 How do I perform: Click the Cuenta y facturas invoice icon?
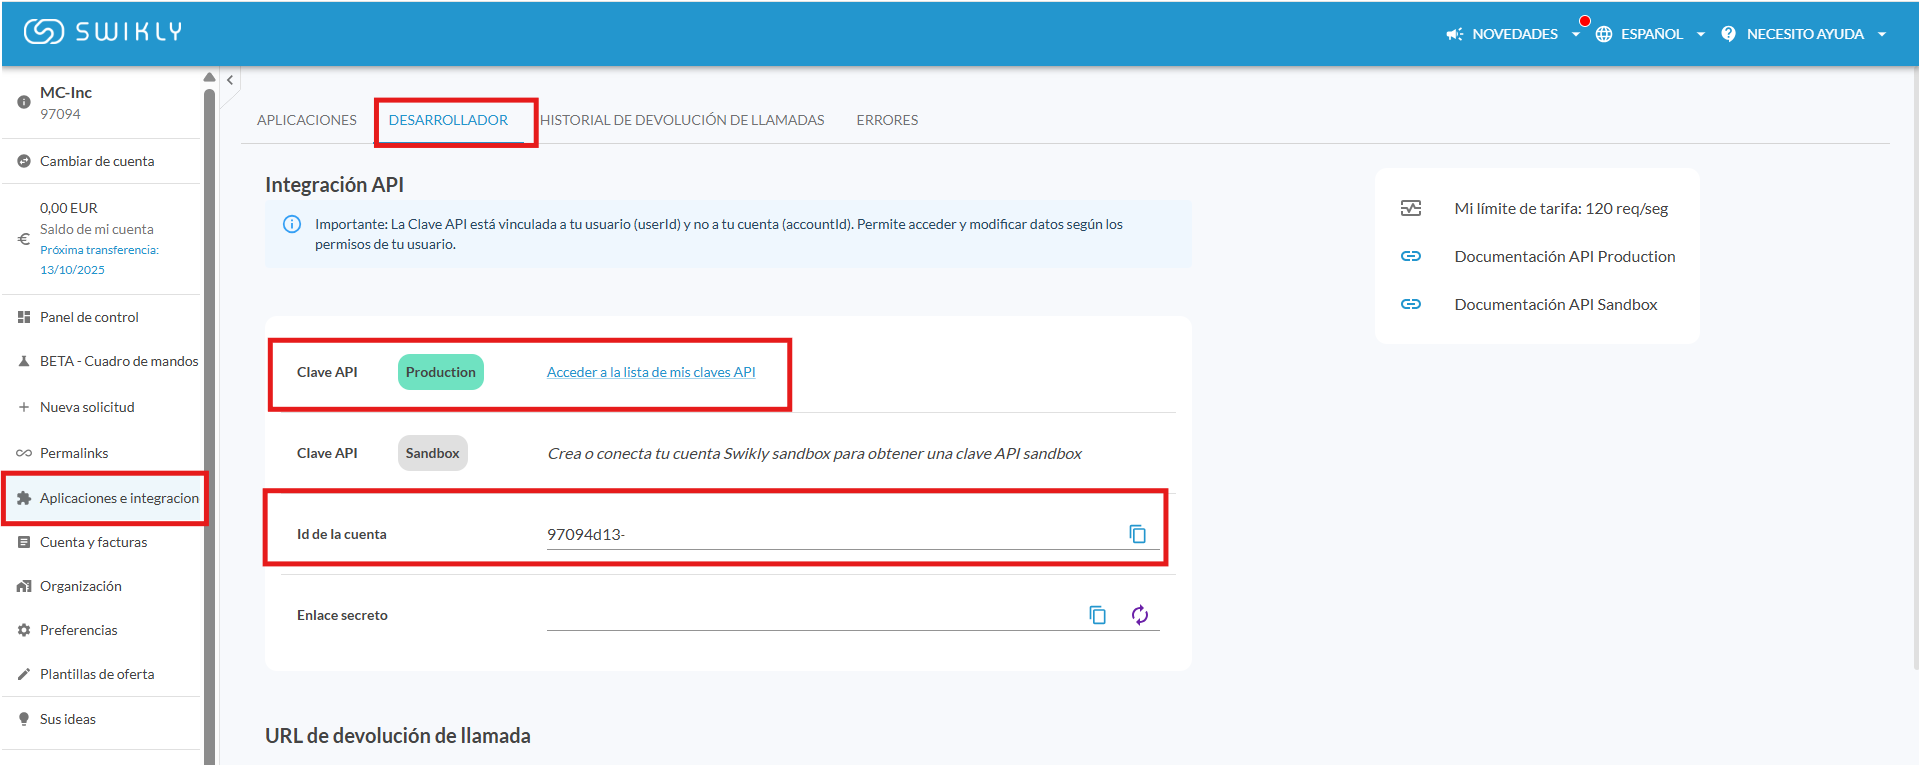[x=24, y=542]
